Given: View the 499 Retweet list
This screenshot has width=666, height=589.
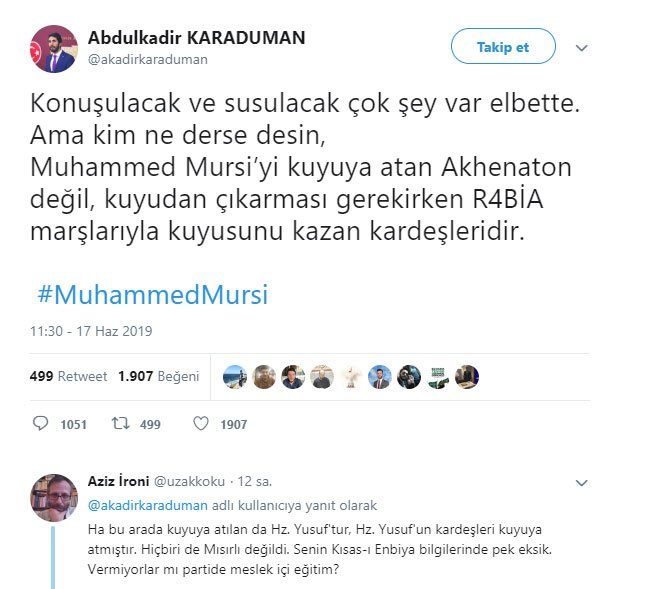Looking at the screenshot, I should pos(68,376).
